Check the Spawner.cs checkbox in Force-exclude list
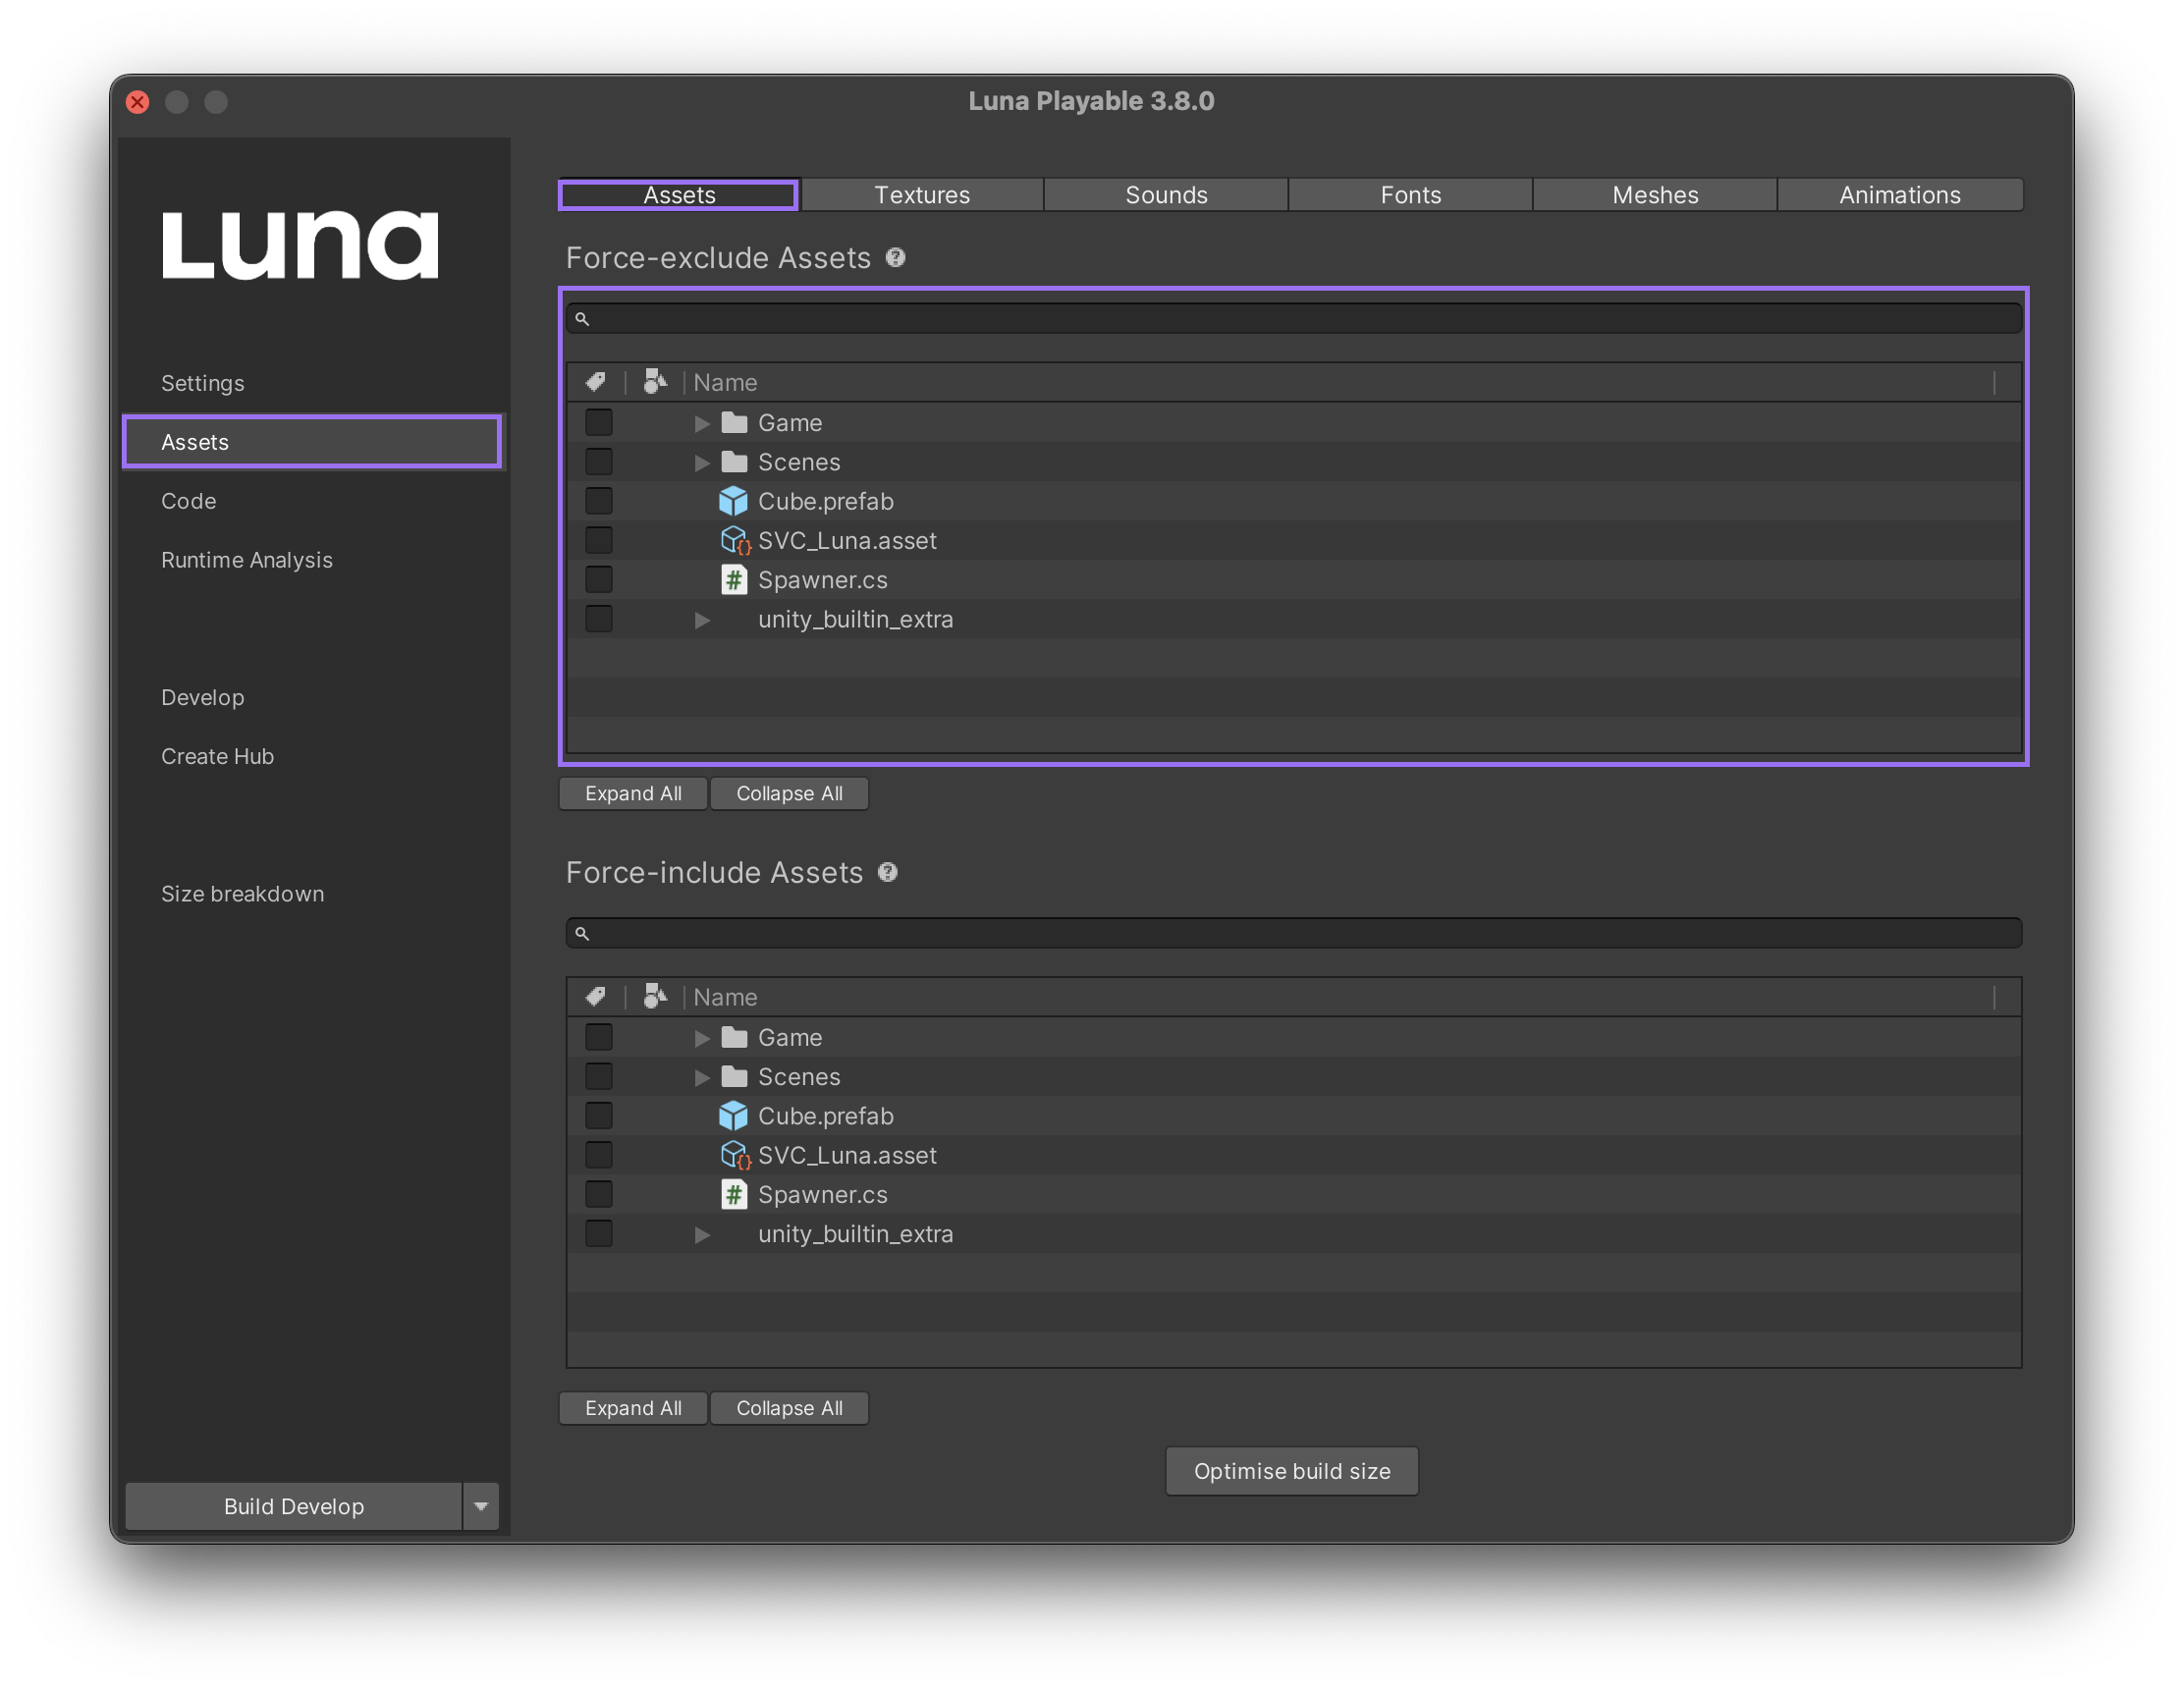Image resolution: width=2184 pixels, height=1689 pixels. (x=599, y=580)
